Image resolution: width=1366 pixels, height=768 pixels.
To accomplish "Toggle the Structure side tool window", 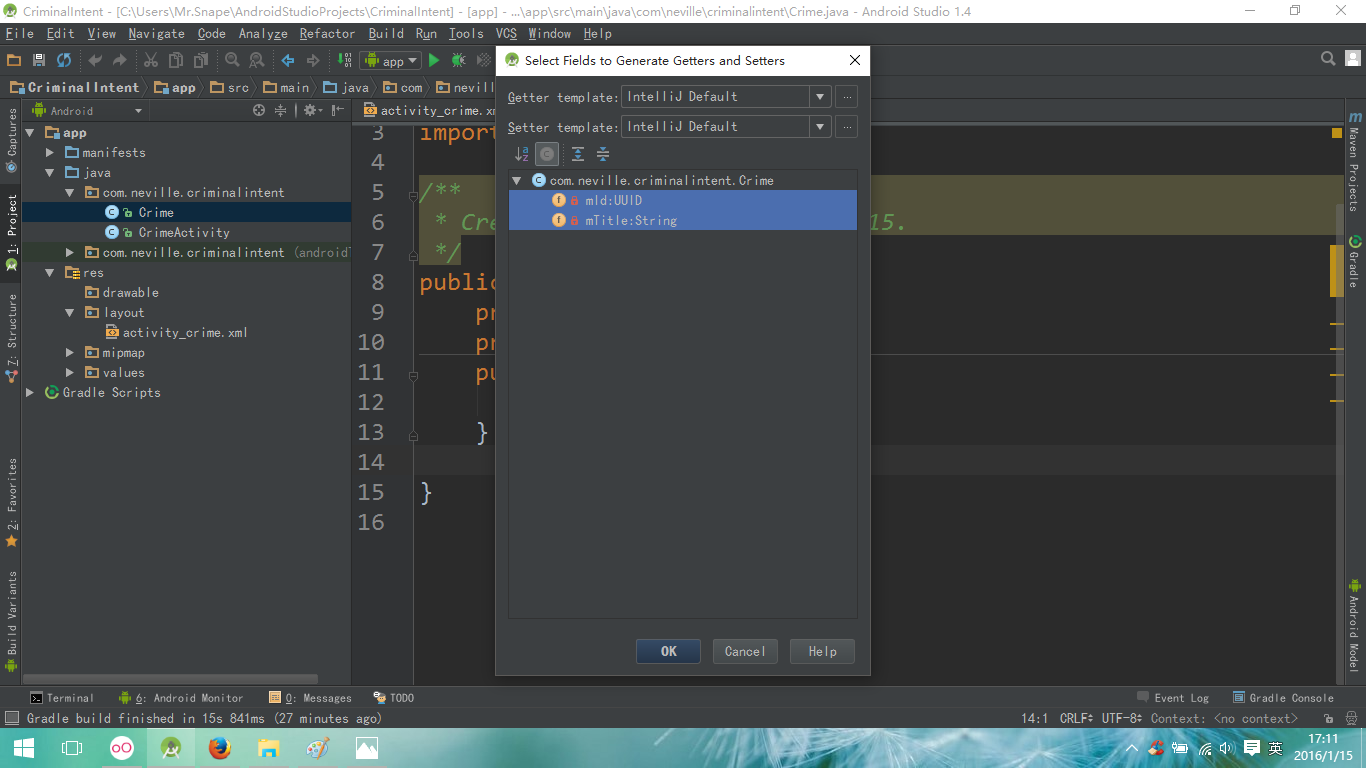I will (x=11, y=338).
